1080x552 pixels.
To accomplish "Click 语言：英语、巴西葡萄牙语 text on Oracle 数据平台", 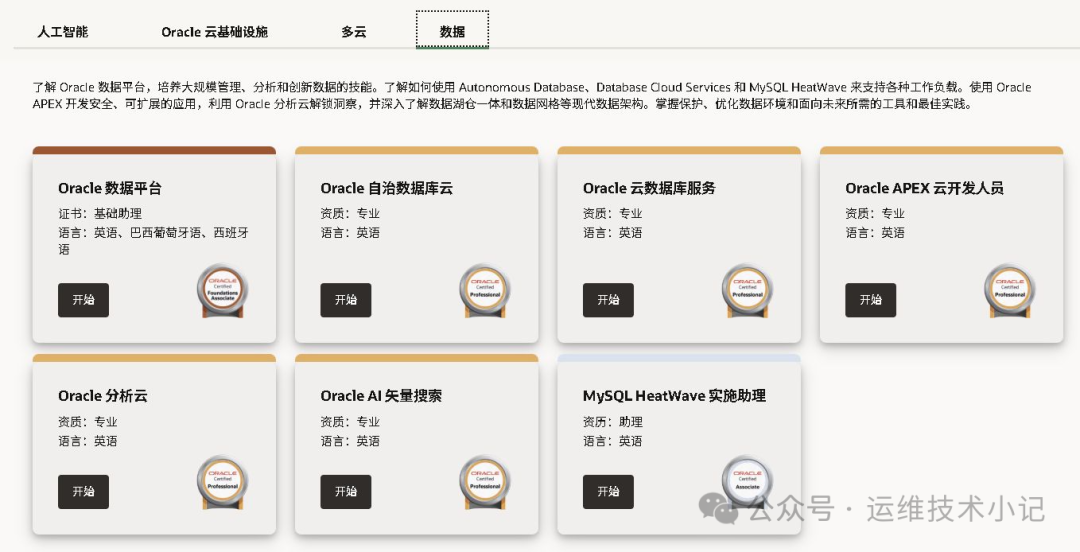I will (154, 241).
